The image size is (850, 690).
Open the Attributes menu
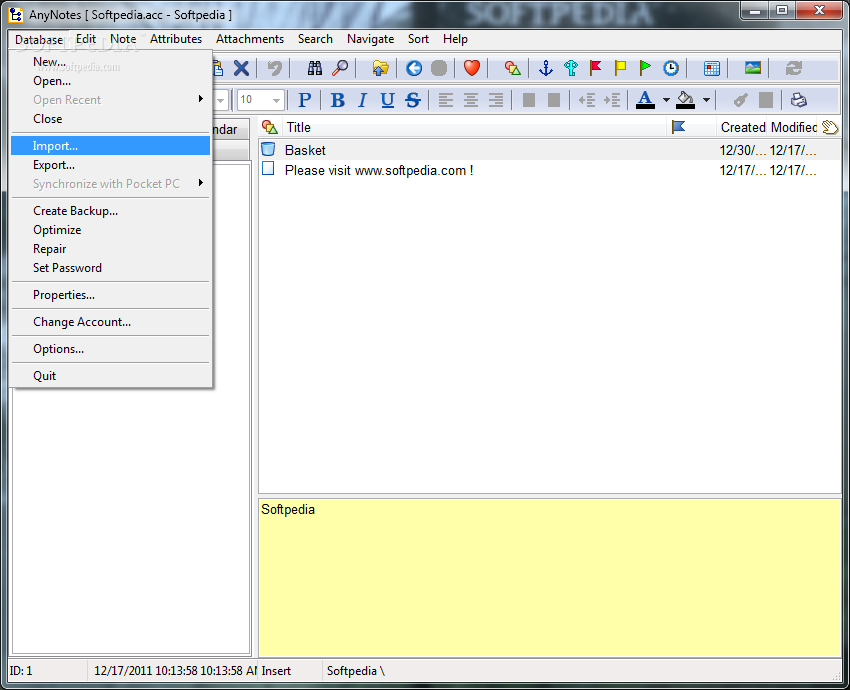tap(176, 39)
